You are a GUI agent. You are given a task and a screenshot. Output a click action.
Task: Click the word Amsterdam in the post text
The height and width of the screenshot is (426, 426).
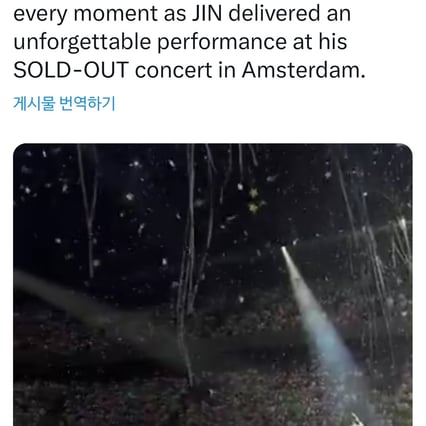tap(303, 70)
